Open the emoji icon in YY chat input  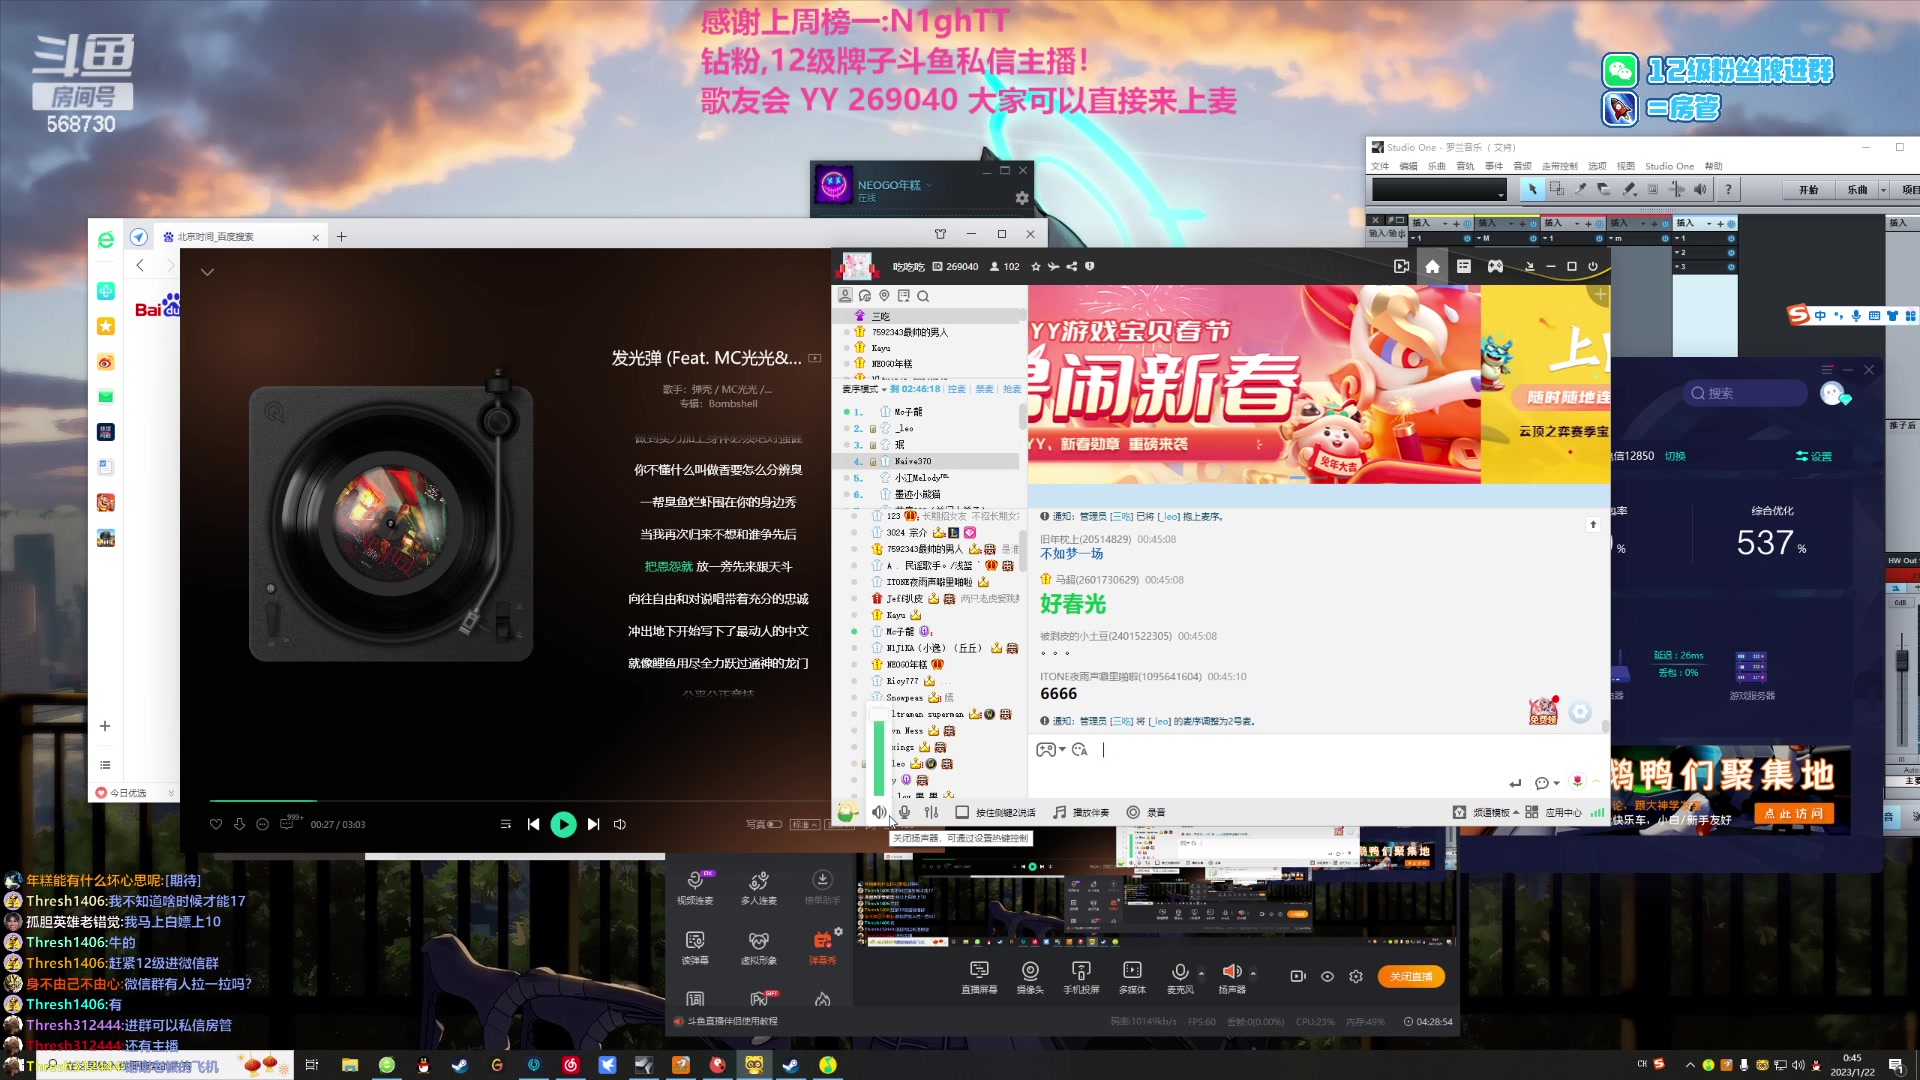click(x=1079, y=749)
